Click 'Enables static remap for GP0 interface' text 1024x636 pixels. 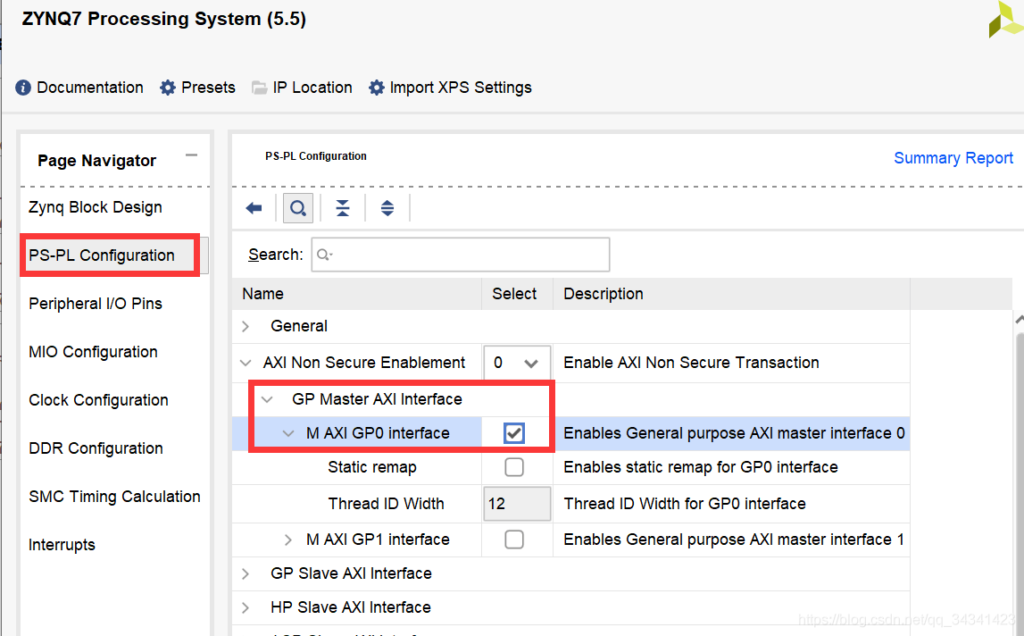(x=701, y=467)
